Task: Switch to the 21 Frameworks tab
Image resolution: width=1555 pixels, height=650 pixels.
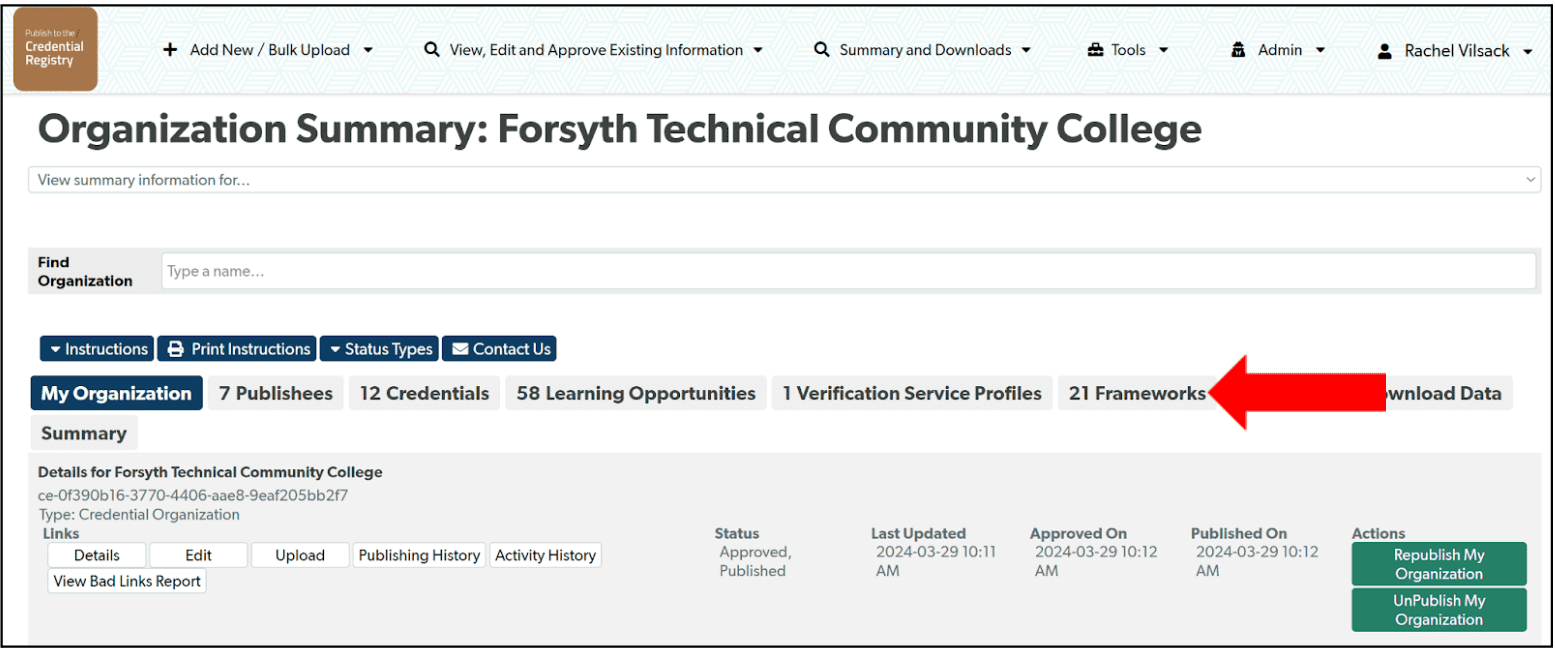Action: (1135, 393)
